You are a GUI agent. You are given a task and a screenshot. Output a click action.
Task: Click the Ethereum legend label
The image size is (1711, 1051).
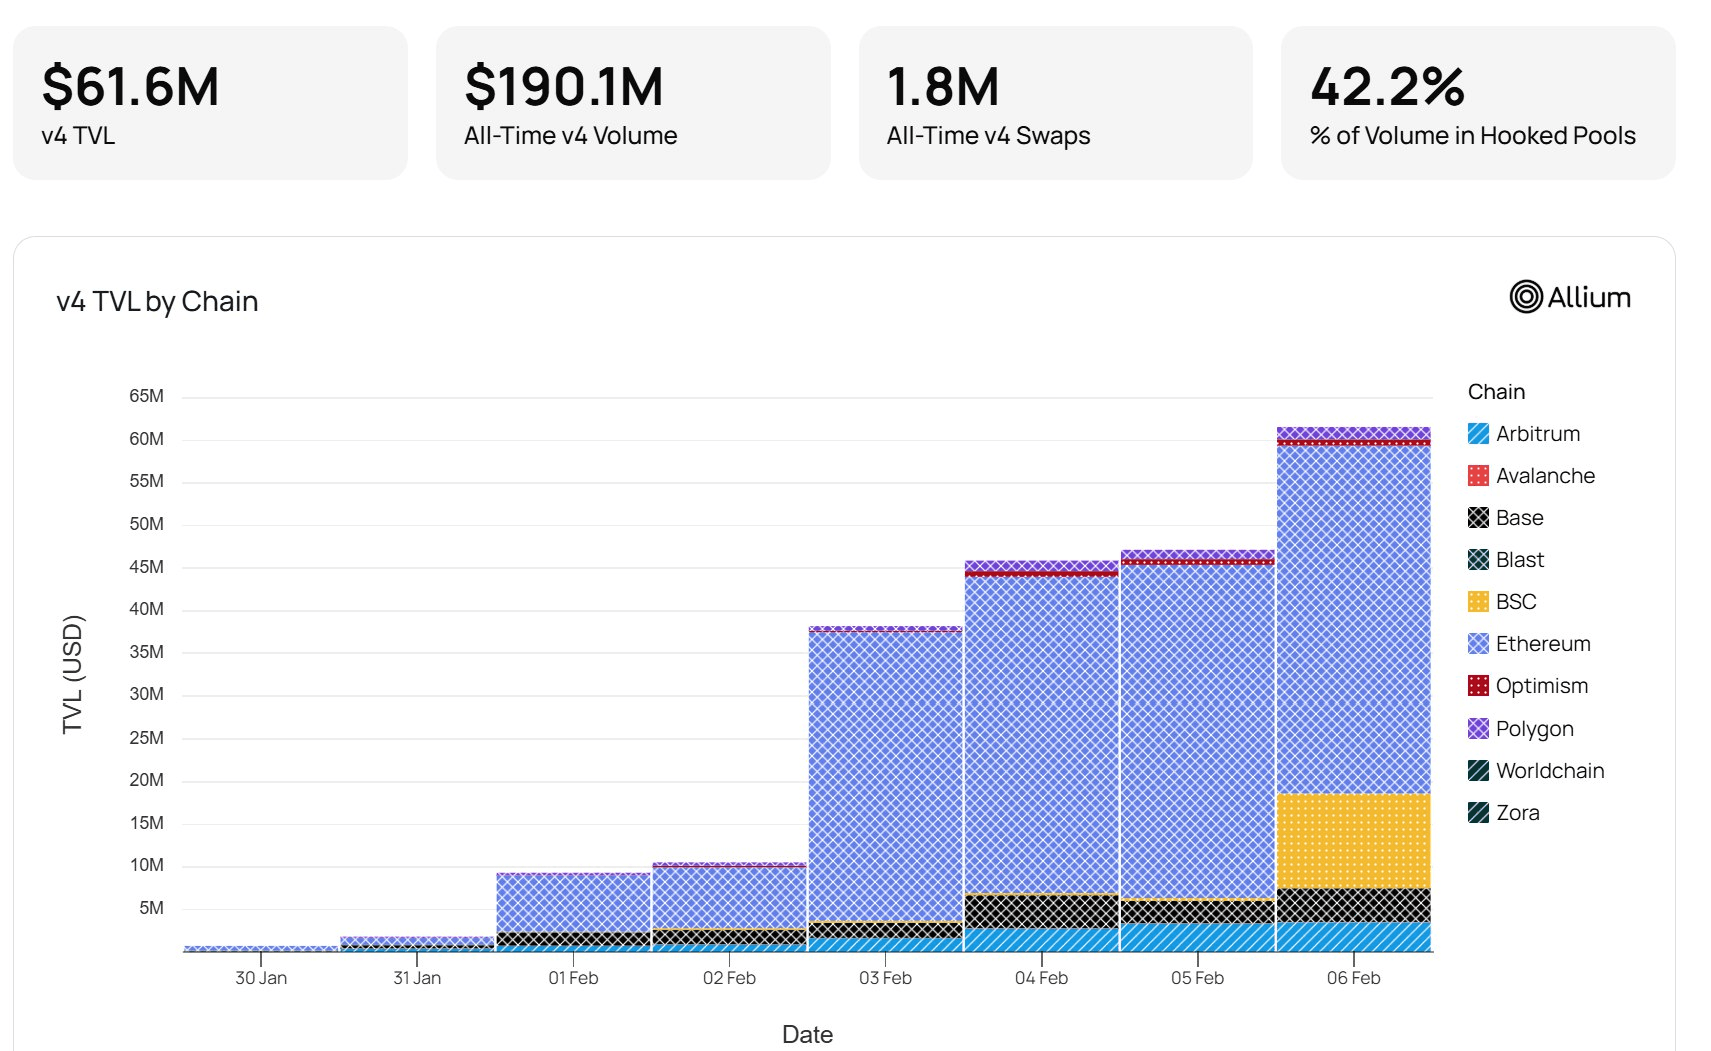pyautogui.click(x=1543, y=643)
